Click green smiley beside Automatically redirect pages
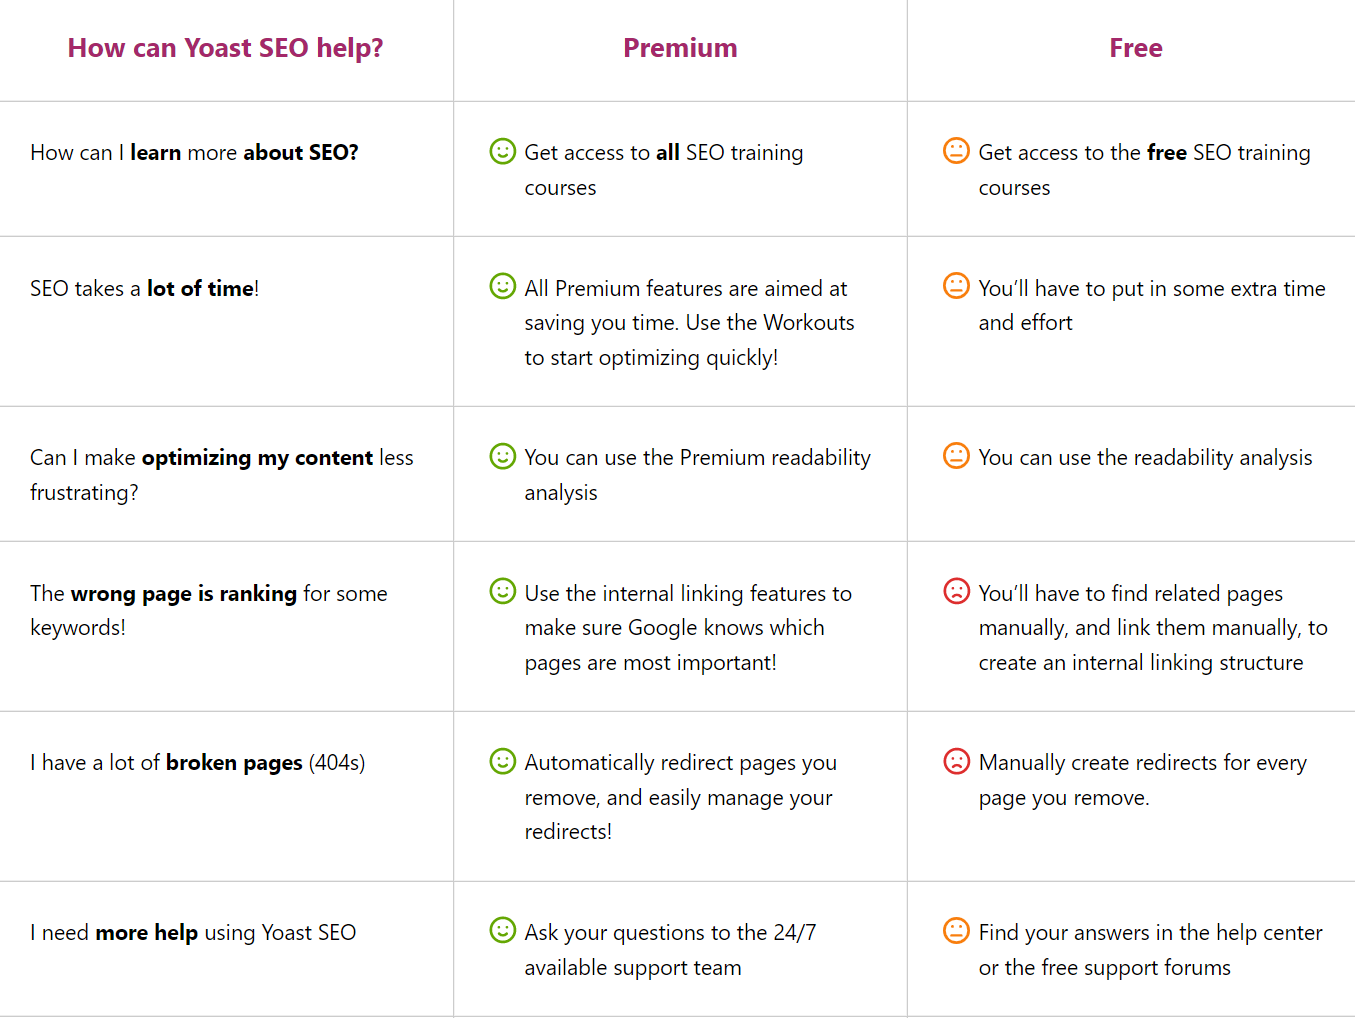The height and width of the screenshot is (1018, 1355). click(x=502, y=761)
